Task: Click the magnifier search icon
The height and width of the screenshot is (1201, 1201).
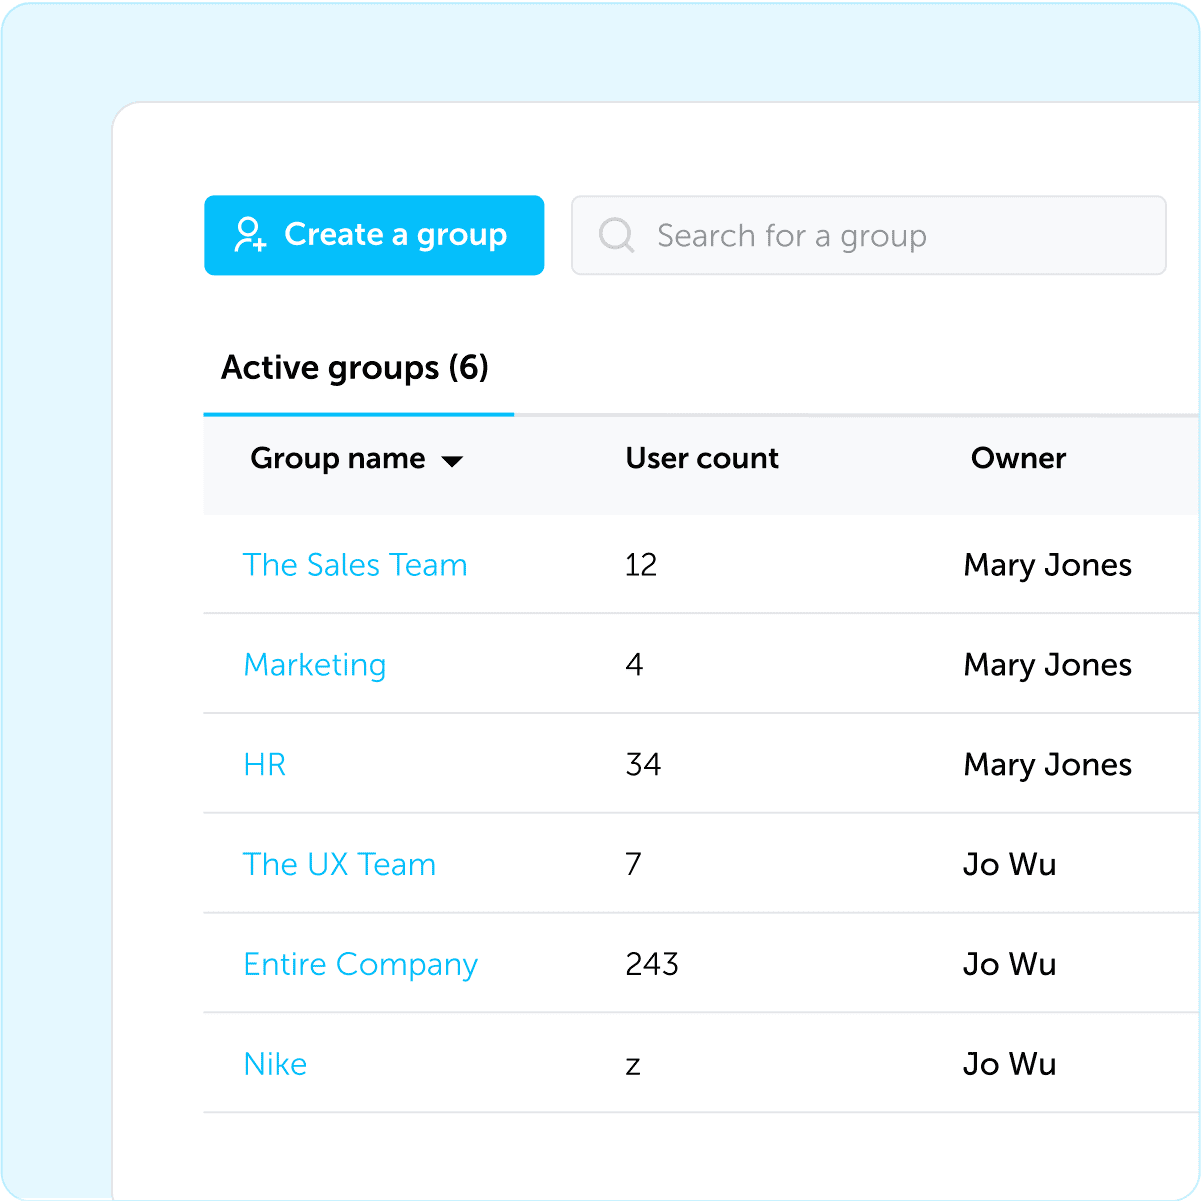Action: 616,236
